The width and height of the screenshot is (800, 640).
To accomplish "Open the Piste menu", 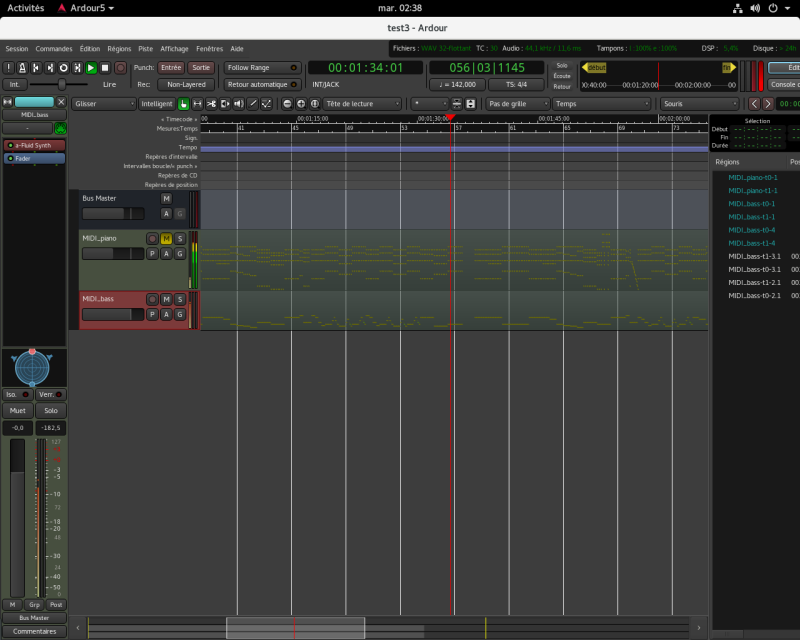I will (x=145, y=49).
